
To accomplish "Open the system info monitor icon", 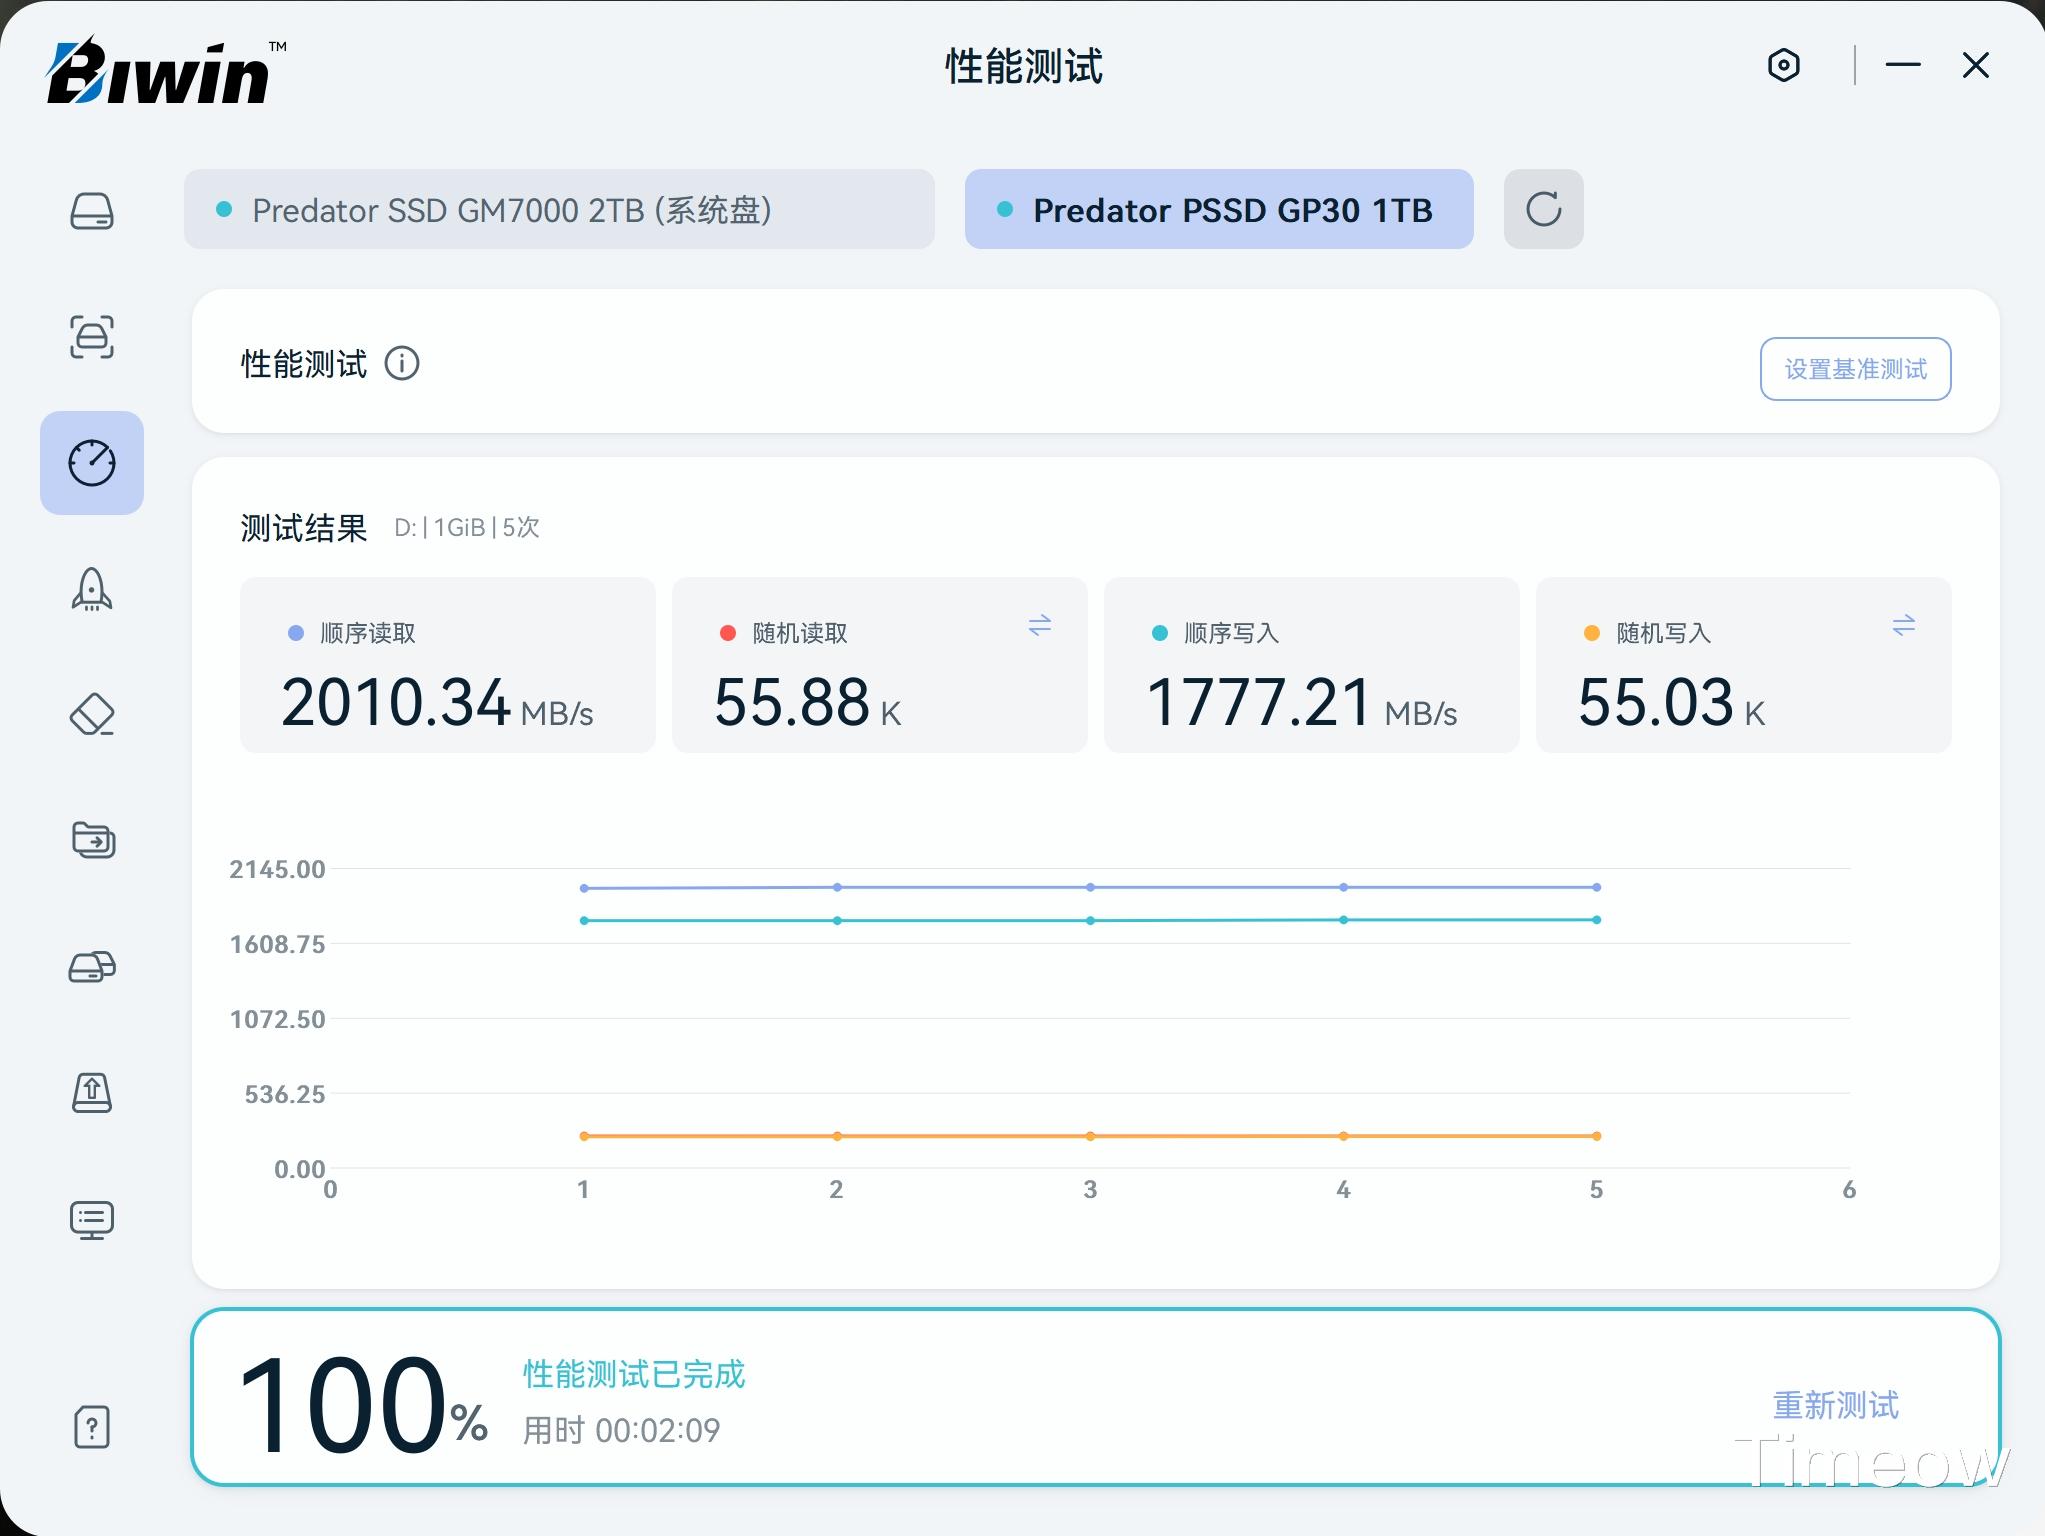I will pos(92,1219).
